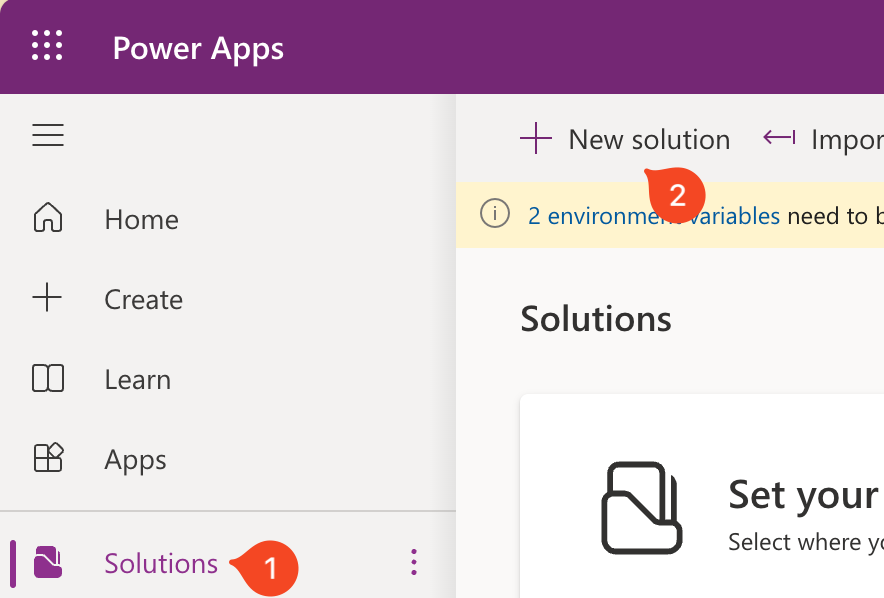The image size is (884, 598).
Task: Click the Learn book icon
Action: 48,378
